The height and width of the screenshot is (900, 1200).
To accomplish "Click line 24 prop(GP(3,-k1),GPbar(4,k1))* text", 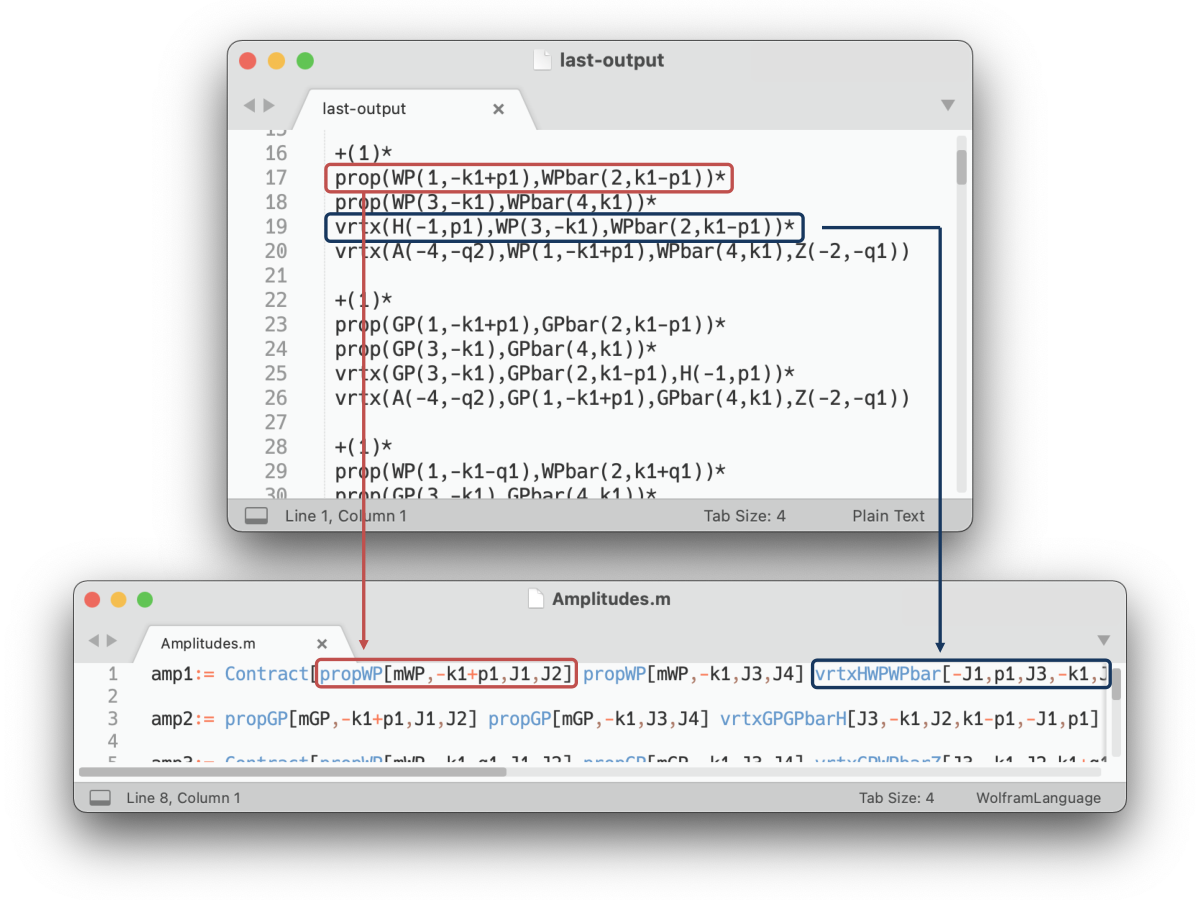I will coord(496,349).
